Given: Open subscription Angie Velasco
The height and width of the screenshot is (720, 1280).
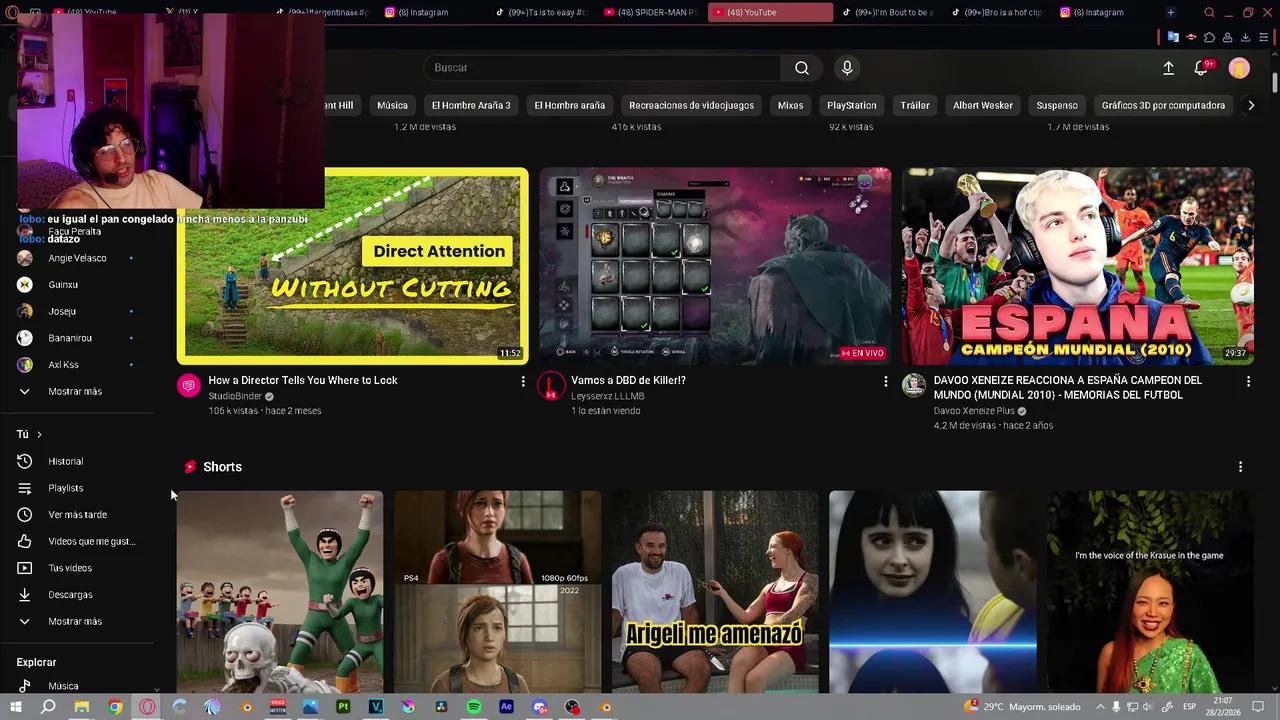Looking at the screenshot, I should [77, 258].
